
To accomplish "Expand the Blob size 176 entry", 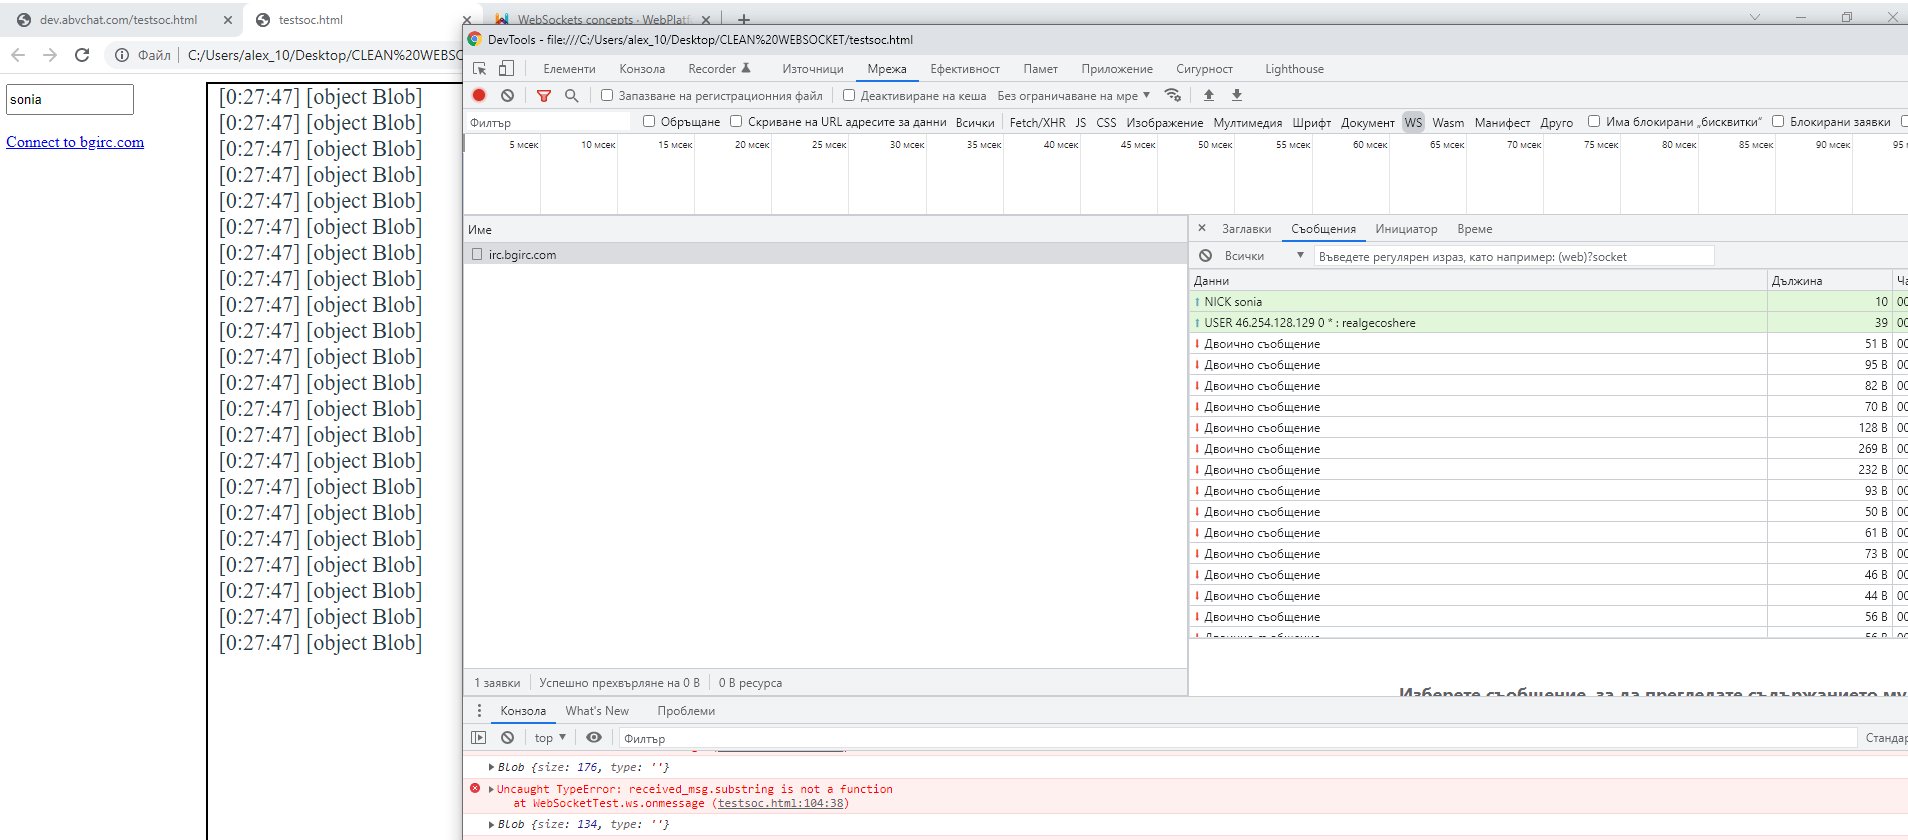I will pyautogui.click(x=491, y=767).
